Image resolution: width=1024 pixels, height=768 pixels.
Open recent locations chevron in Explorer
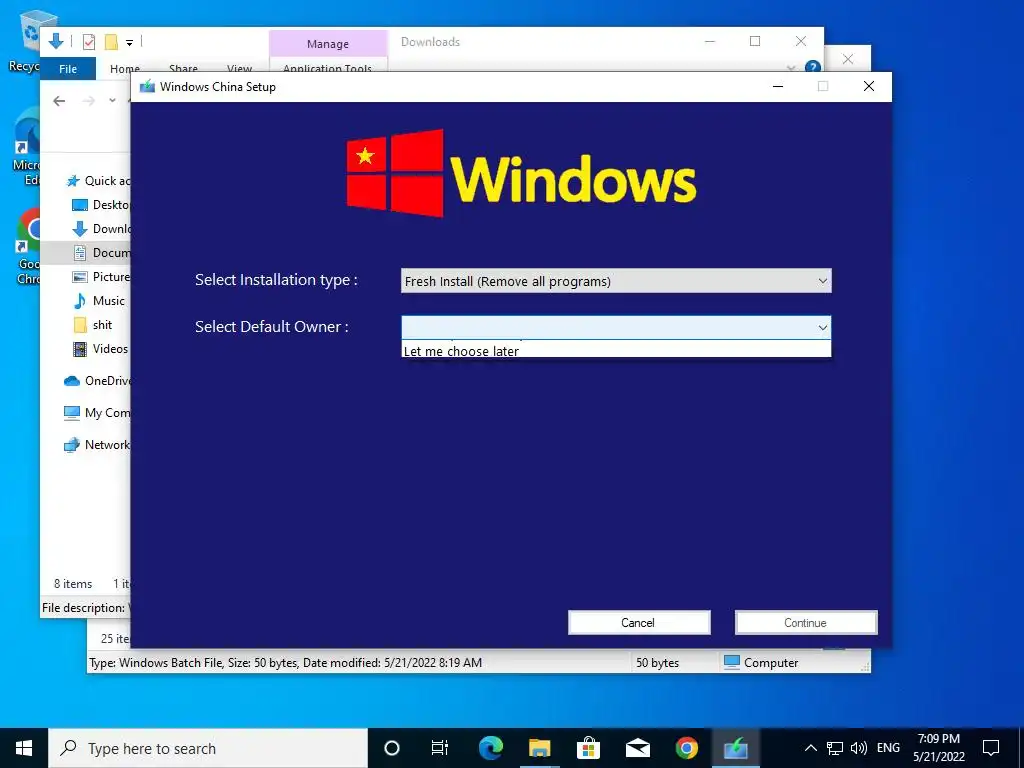pos(112,101)
